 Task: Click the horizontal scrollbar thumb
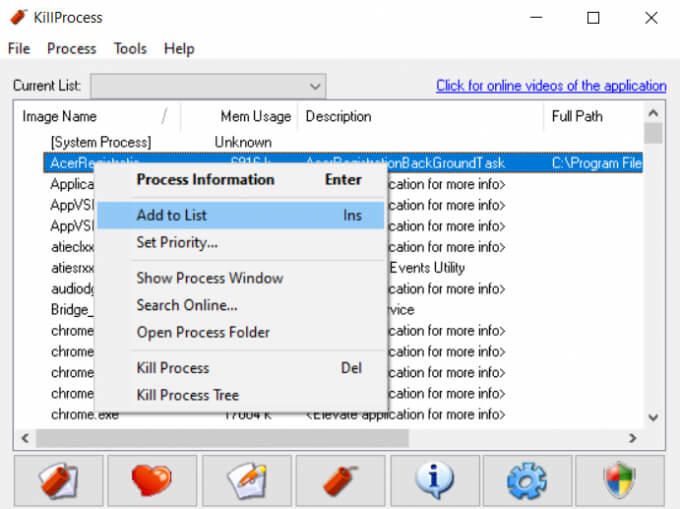pyautogui.click(x=222, y=438)
